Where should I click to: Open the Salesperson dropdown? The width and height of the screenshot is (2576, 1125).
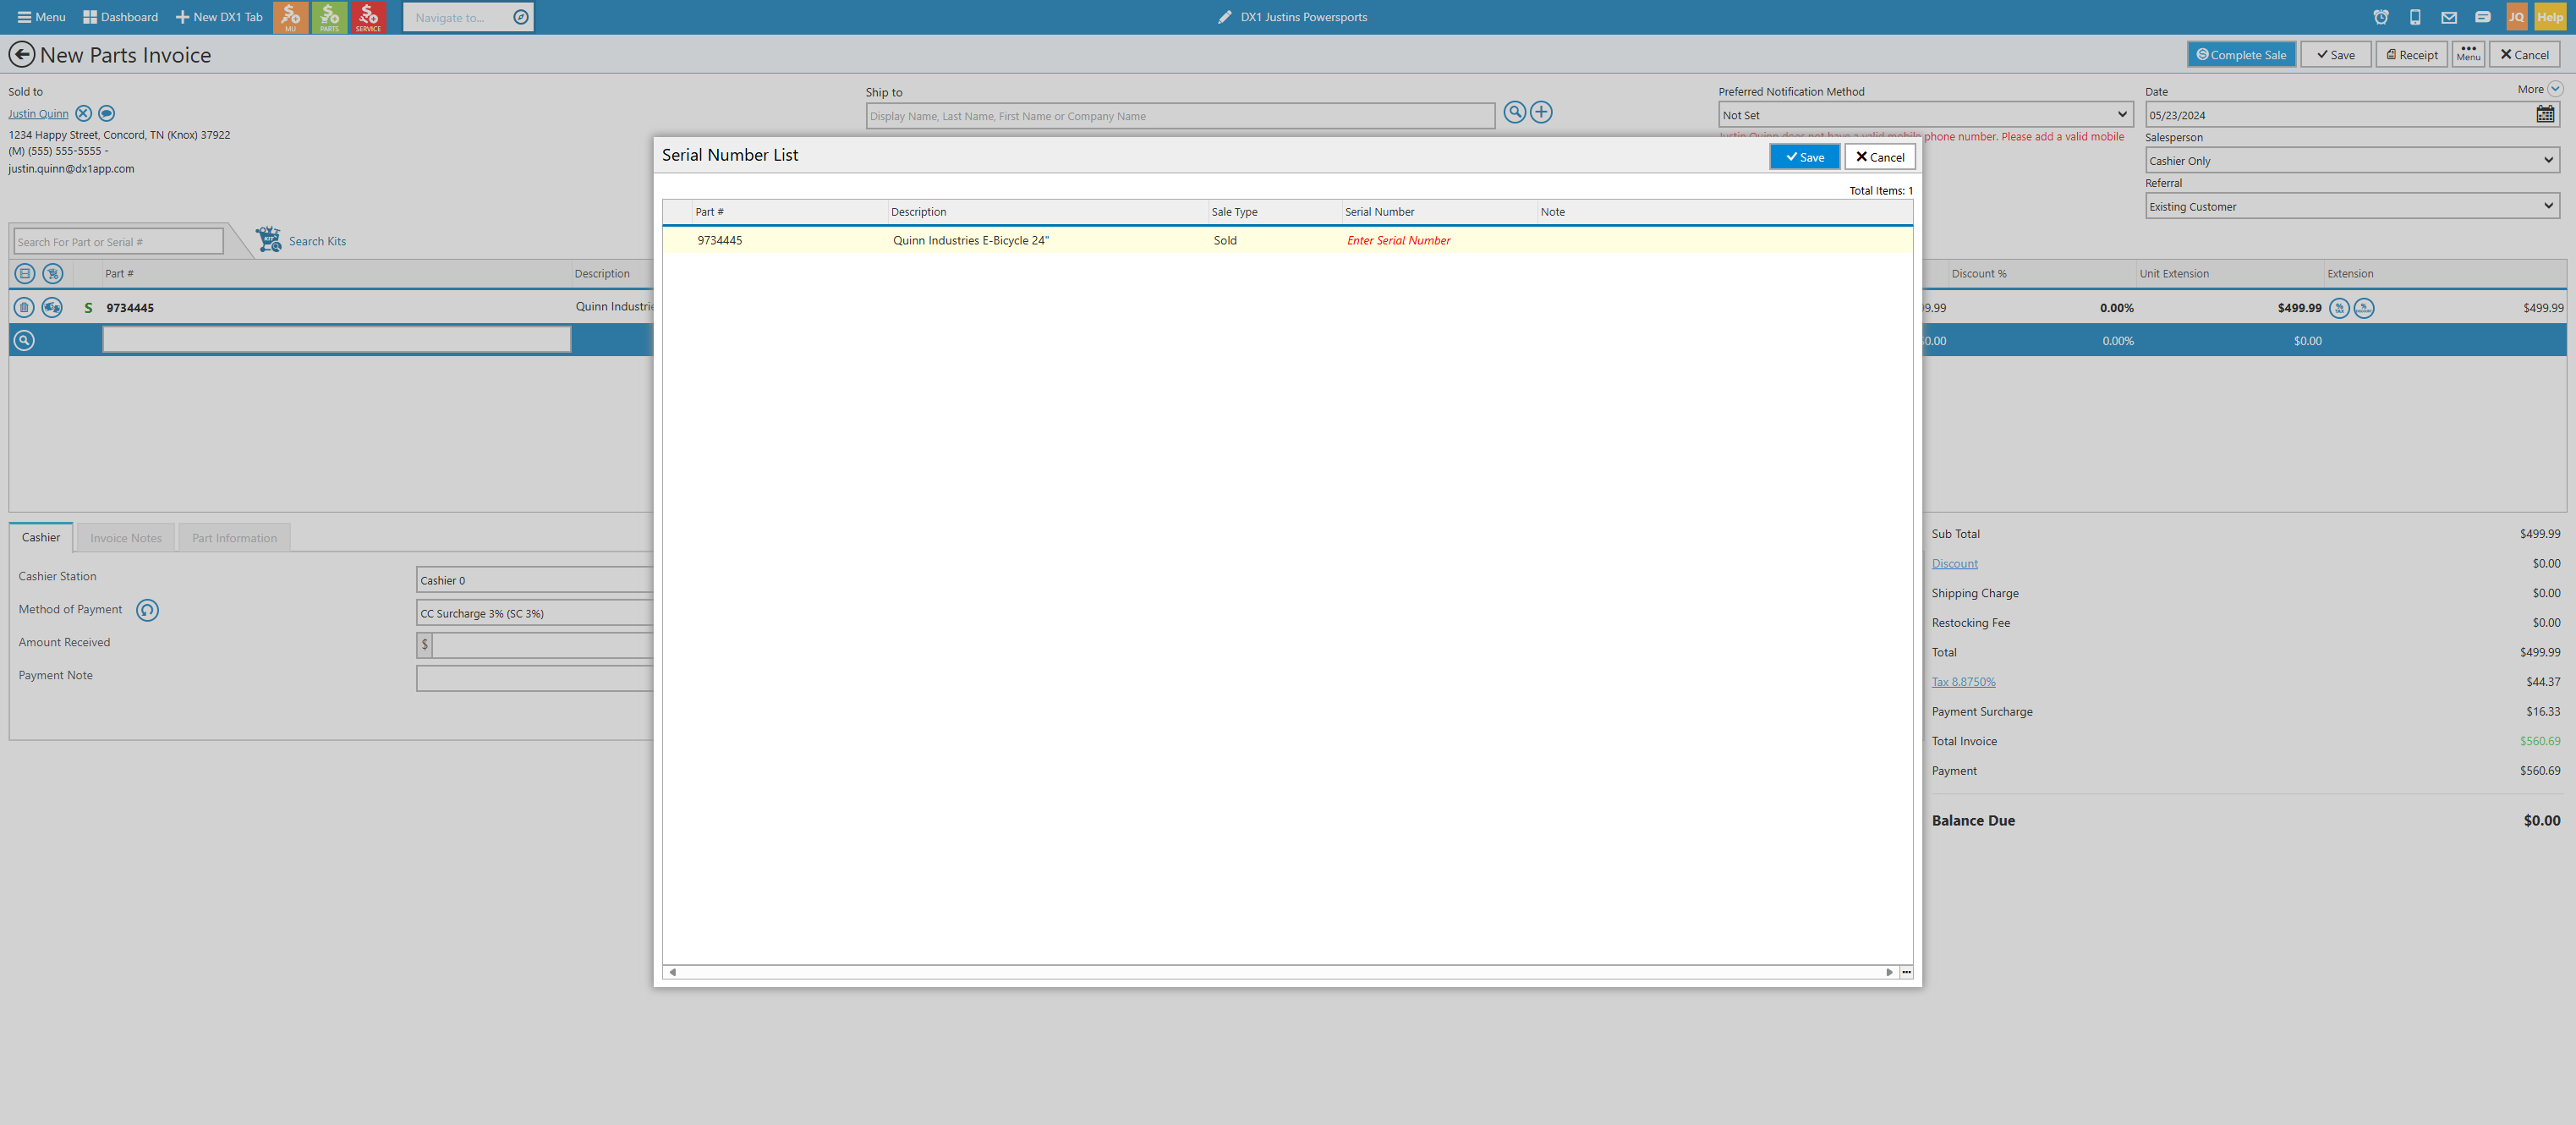tap(2352, 160)
